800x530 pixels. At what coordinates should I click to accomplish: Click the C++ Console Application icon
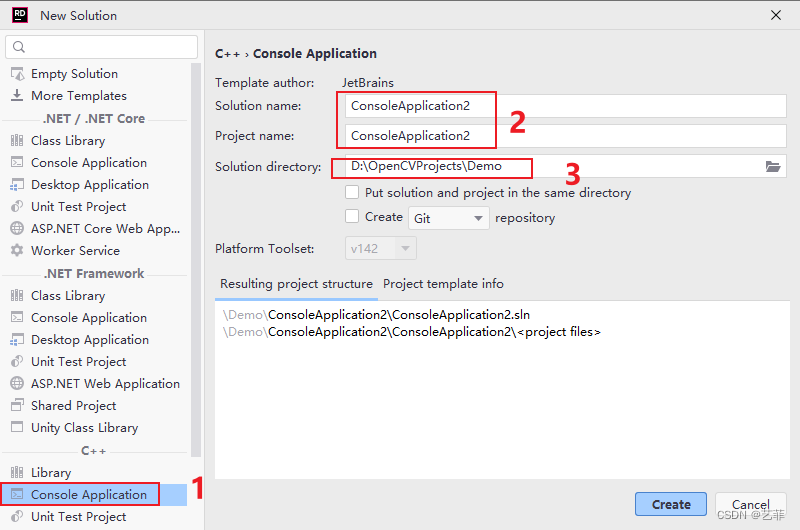coord(17,494)
